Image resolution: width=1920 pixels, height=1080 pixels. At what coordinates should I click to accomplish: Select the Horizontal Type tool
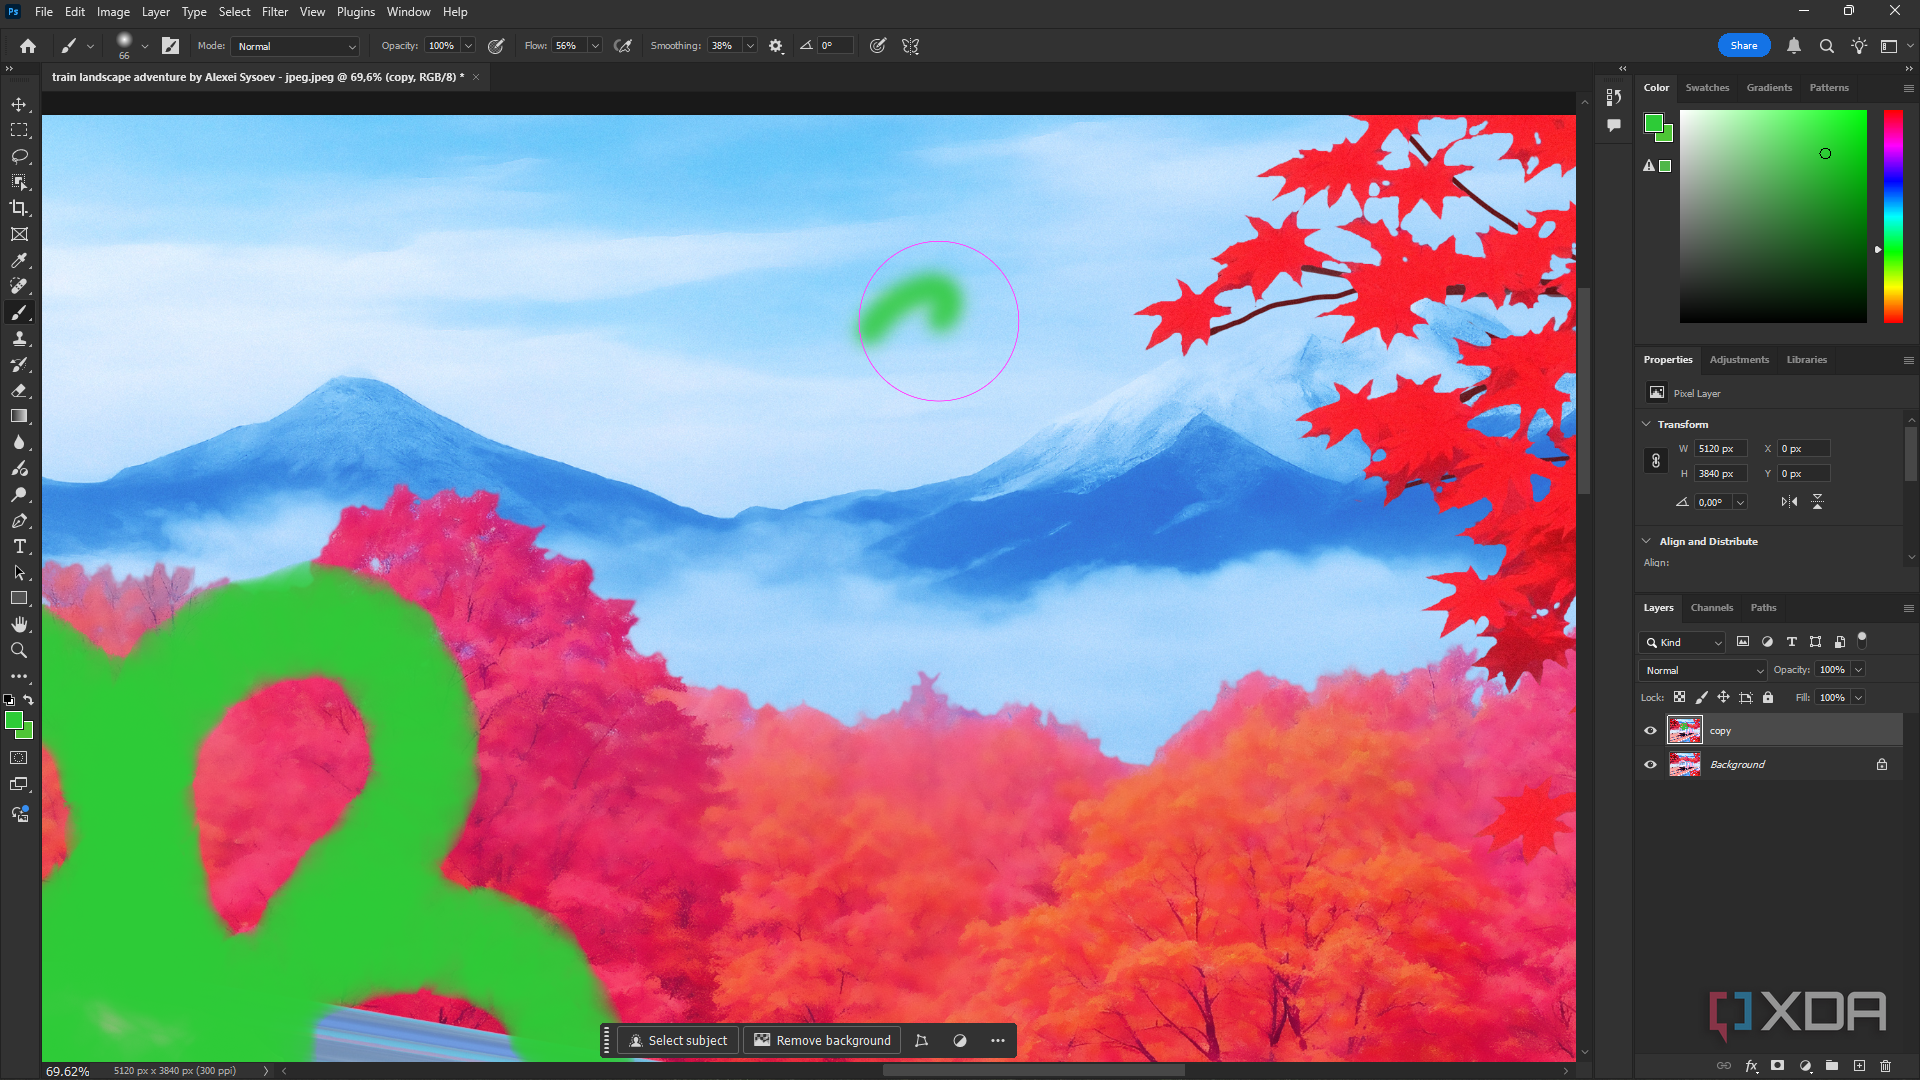[19, 547]
